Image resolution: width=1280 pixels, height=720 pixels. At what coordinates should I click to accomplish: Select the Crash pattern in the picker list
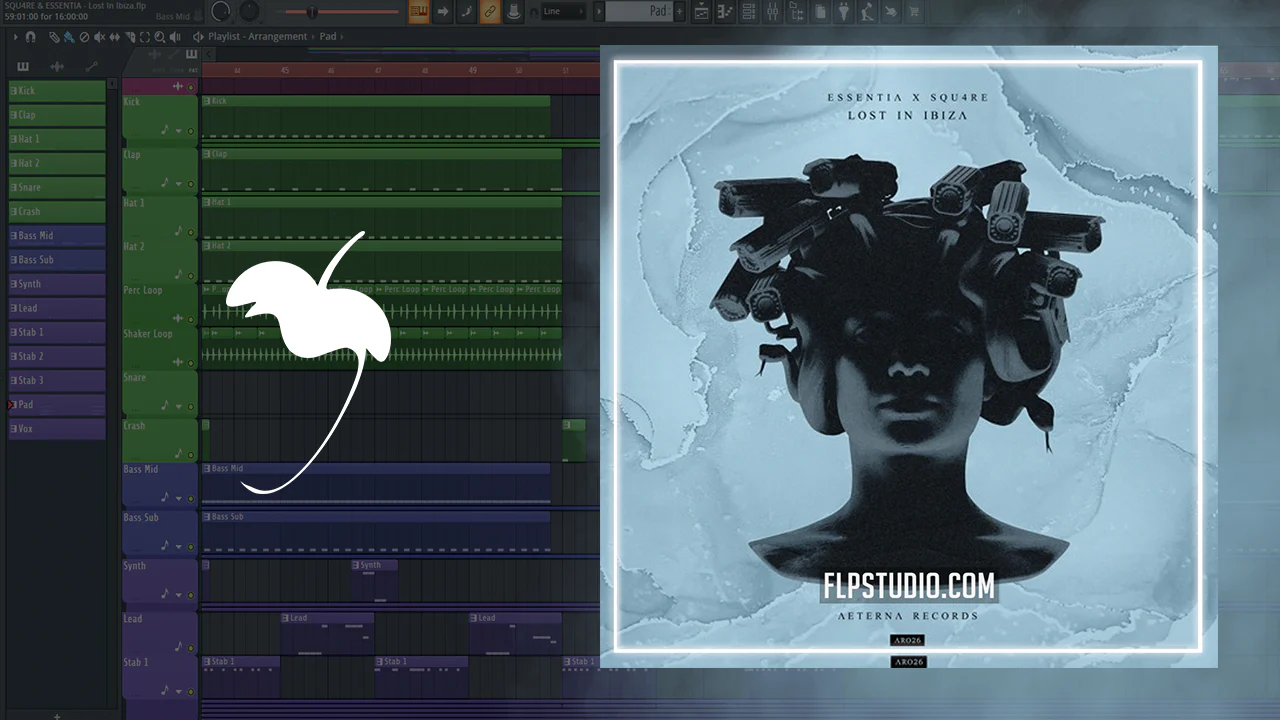(57, 211)
